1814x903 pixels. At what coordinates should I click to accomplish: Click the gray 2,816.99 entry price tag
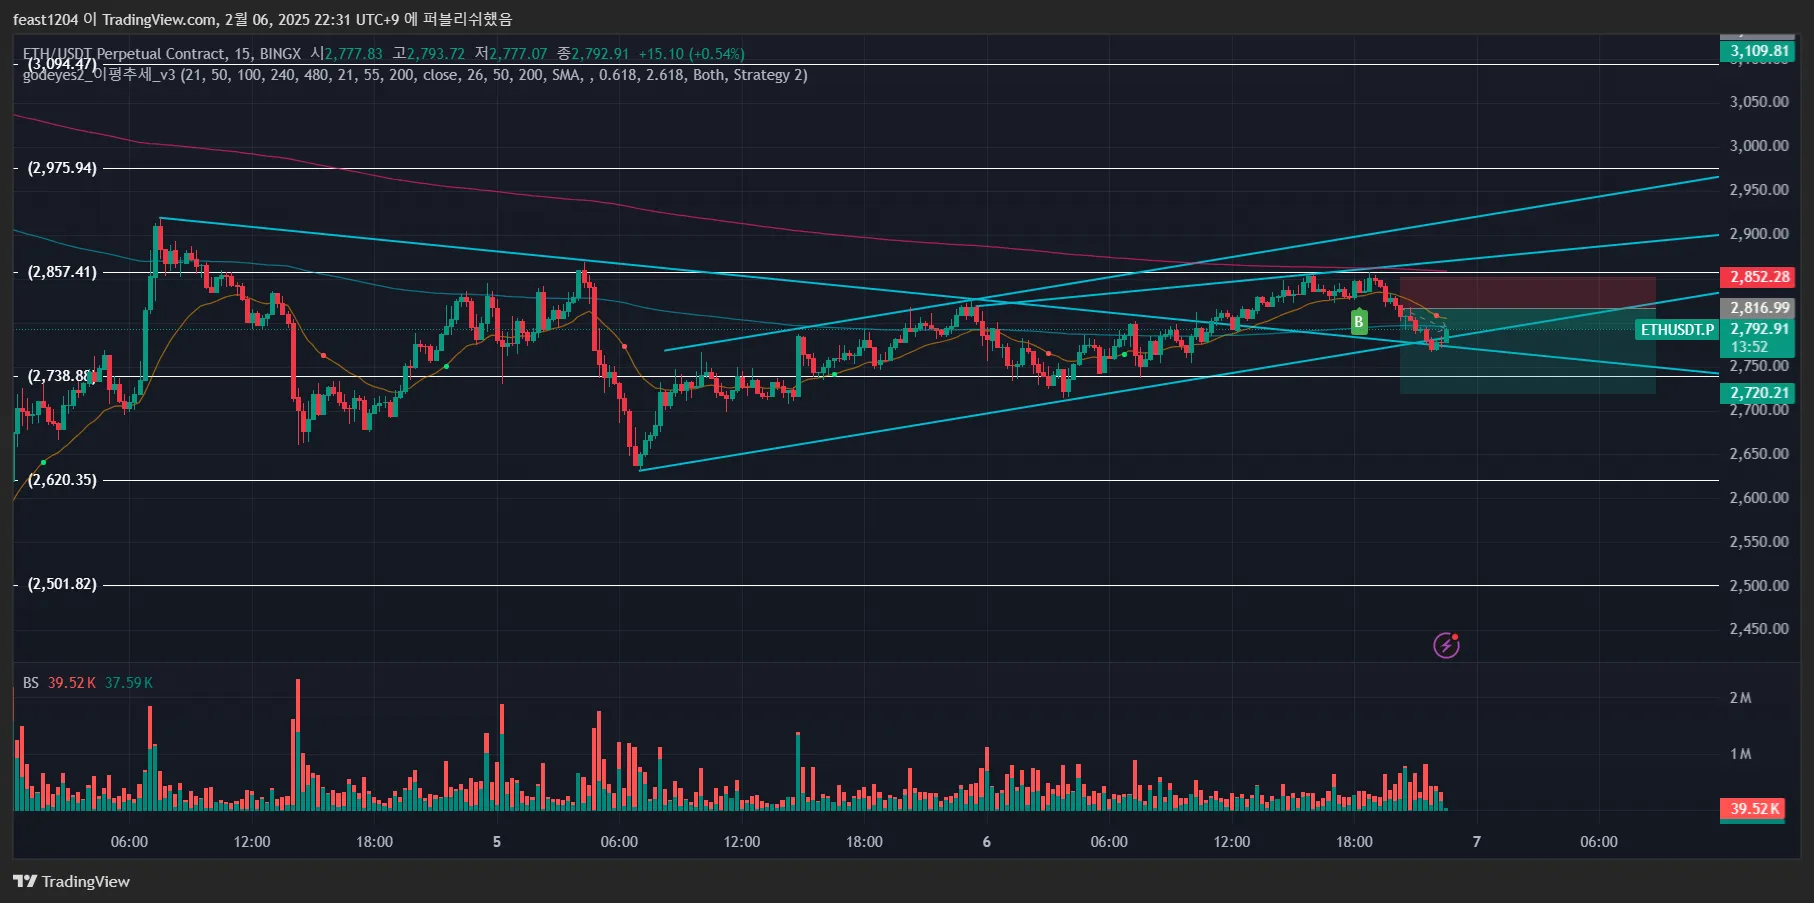click(1757, 308)
